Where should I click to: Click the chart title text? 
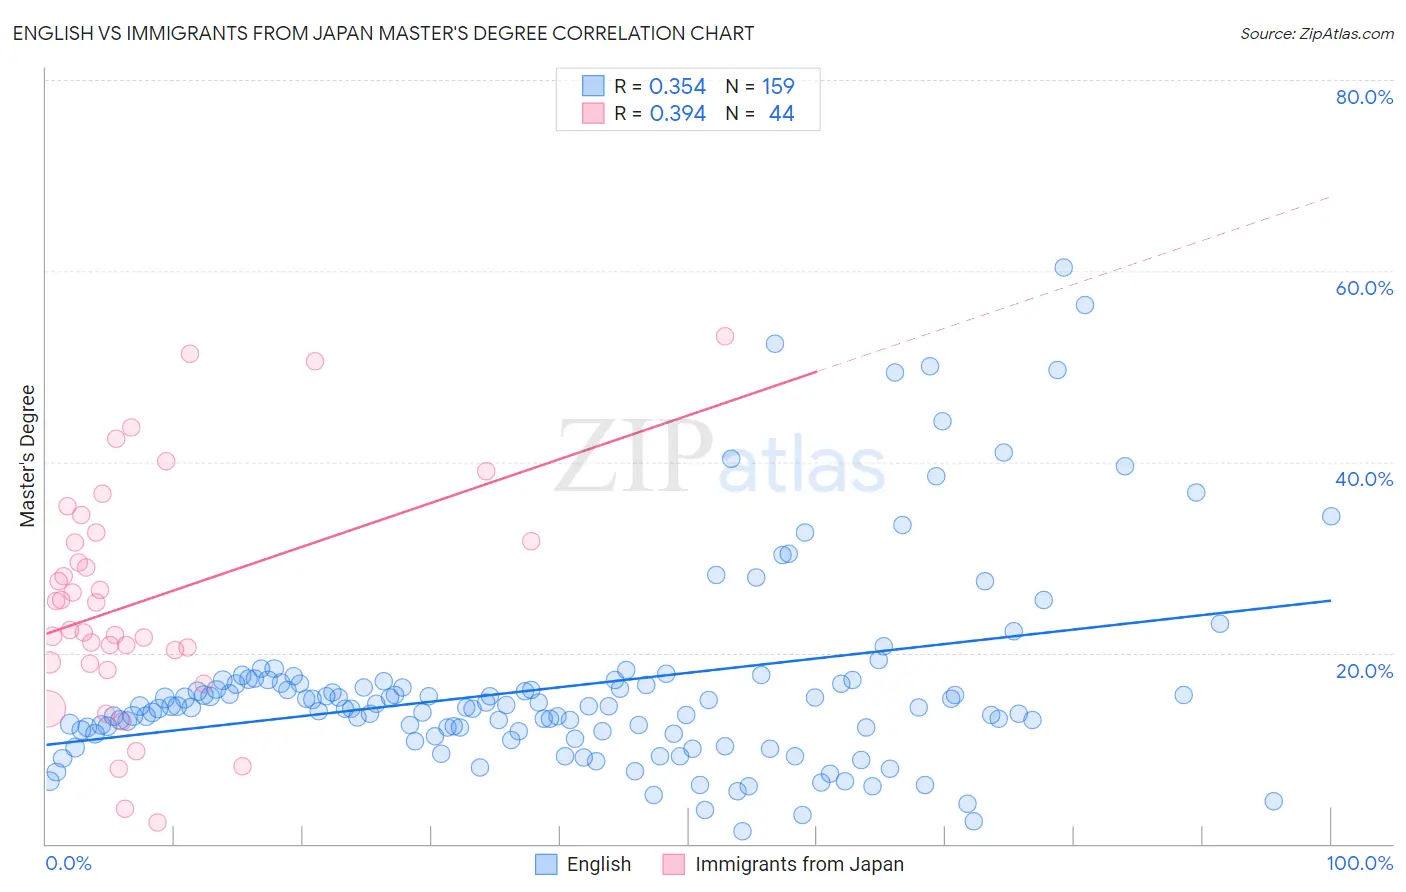coord(383,33)
